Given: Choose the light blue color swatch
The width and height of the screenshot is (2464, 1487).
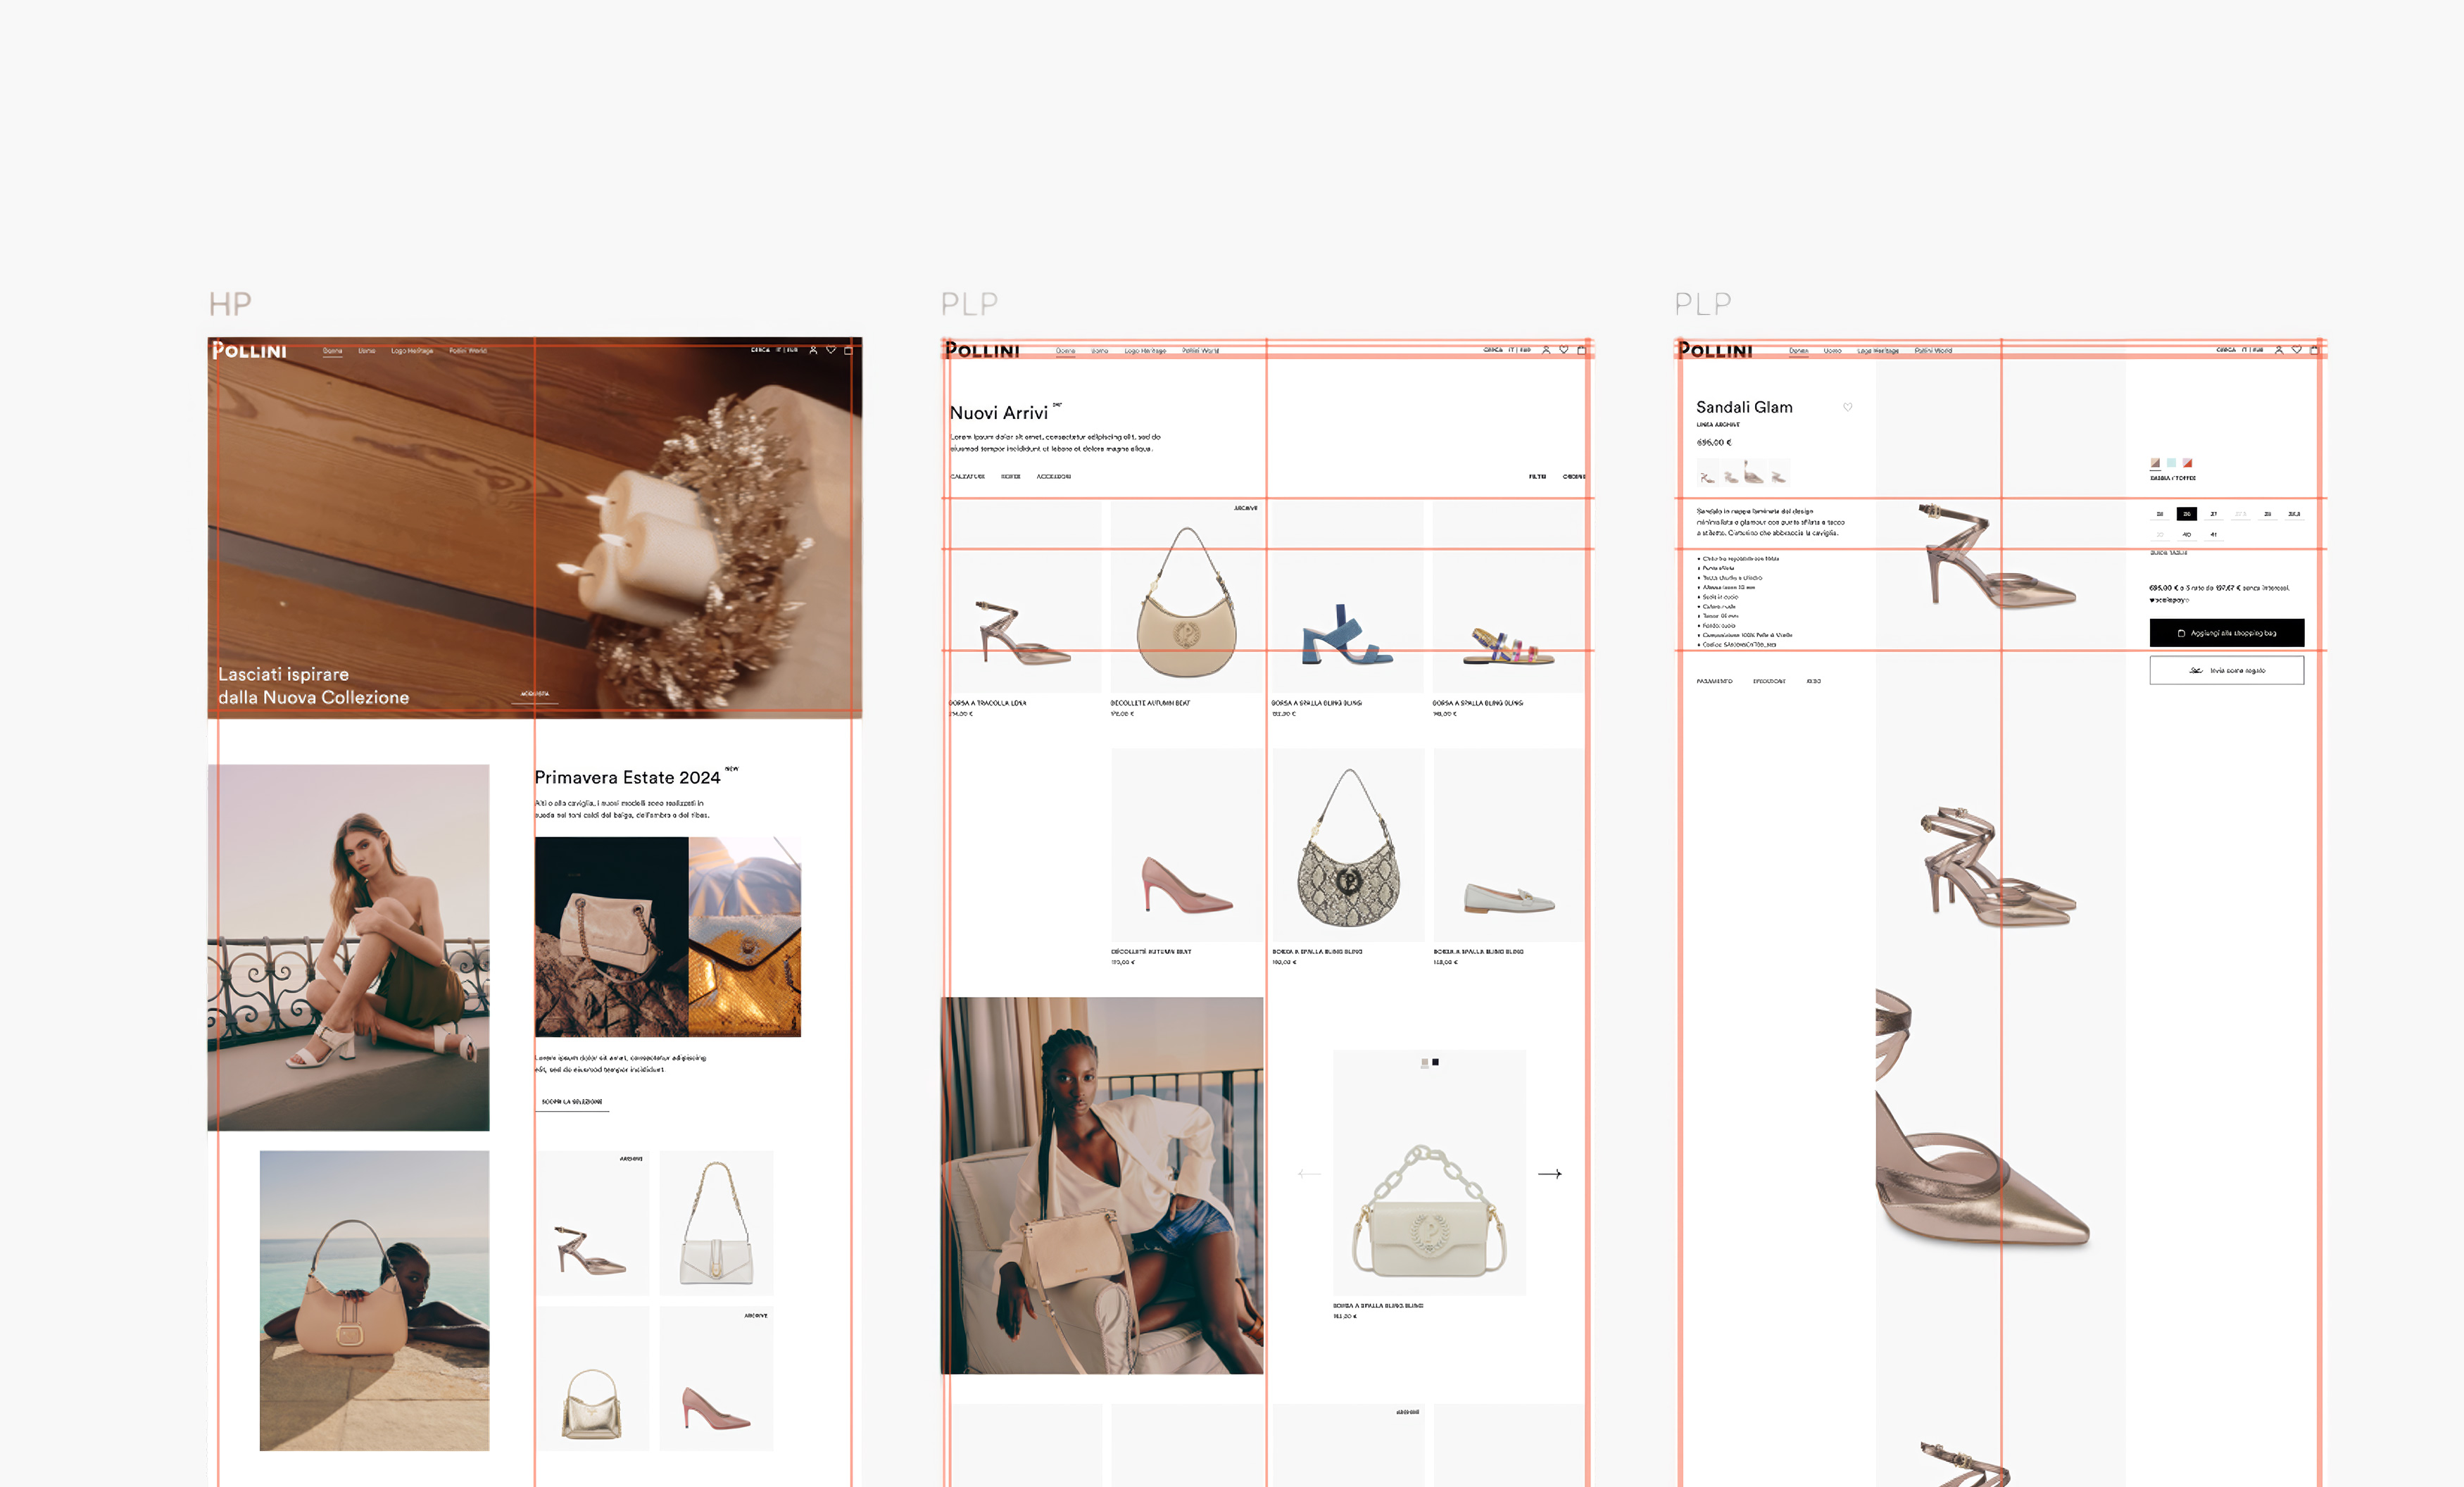Looking at the screenshot, I should (2171, 463).
